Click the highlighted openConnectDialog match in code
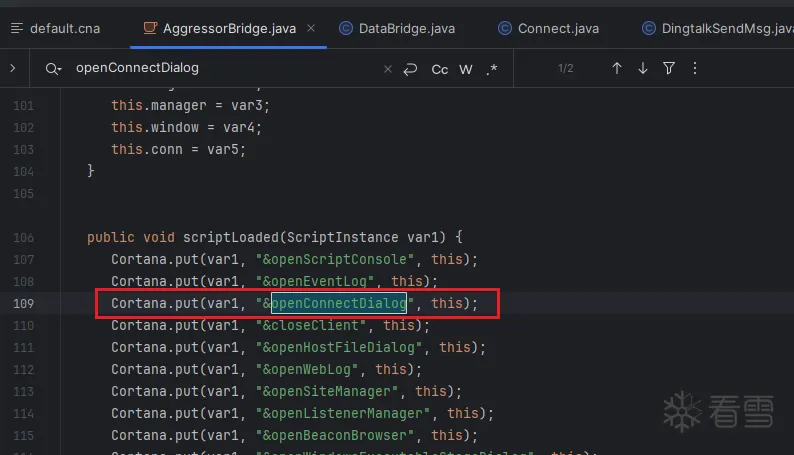794x455 pixels. (x=339, y=303)
